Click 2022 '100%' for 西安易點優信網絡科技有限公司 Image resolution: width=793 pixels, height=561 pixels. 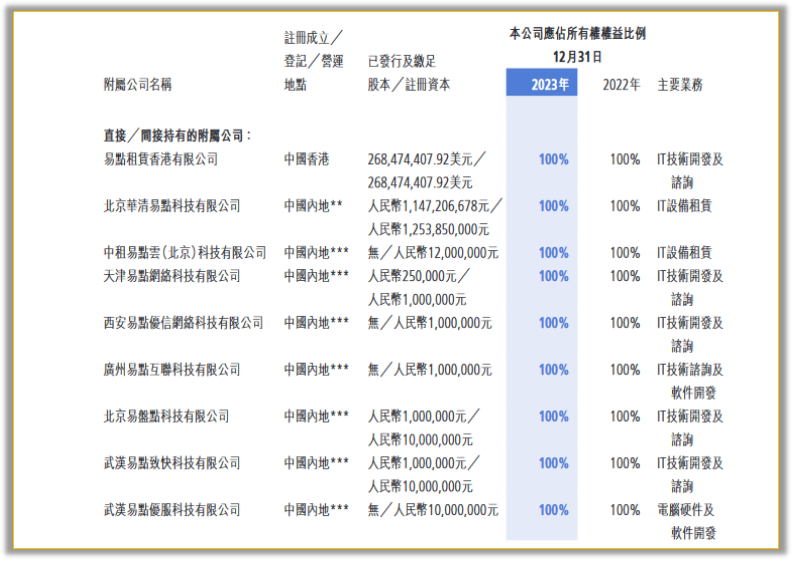point(625,322)
